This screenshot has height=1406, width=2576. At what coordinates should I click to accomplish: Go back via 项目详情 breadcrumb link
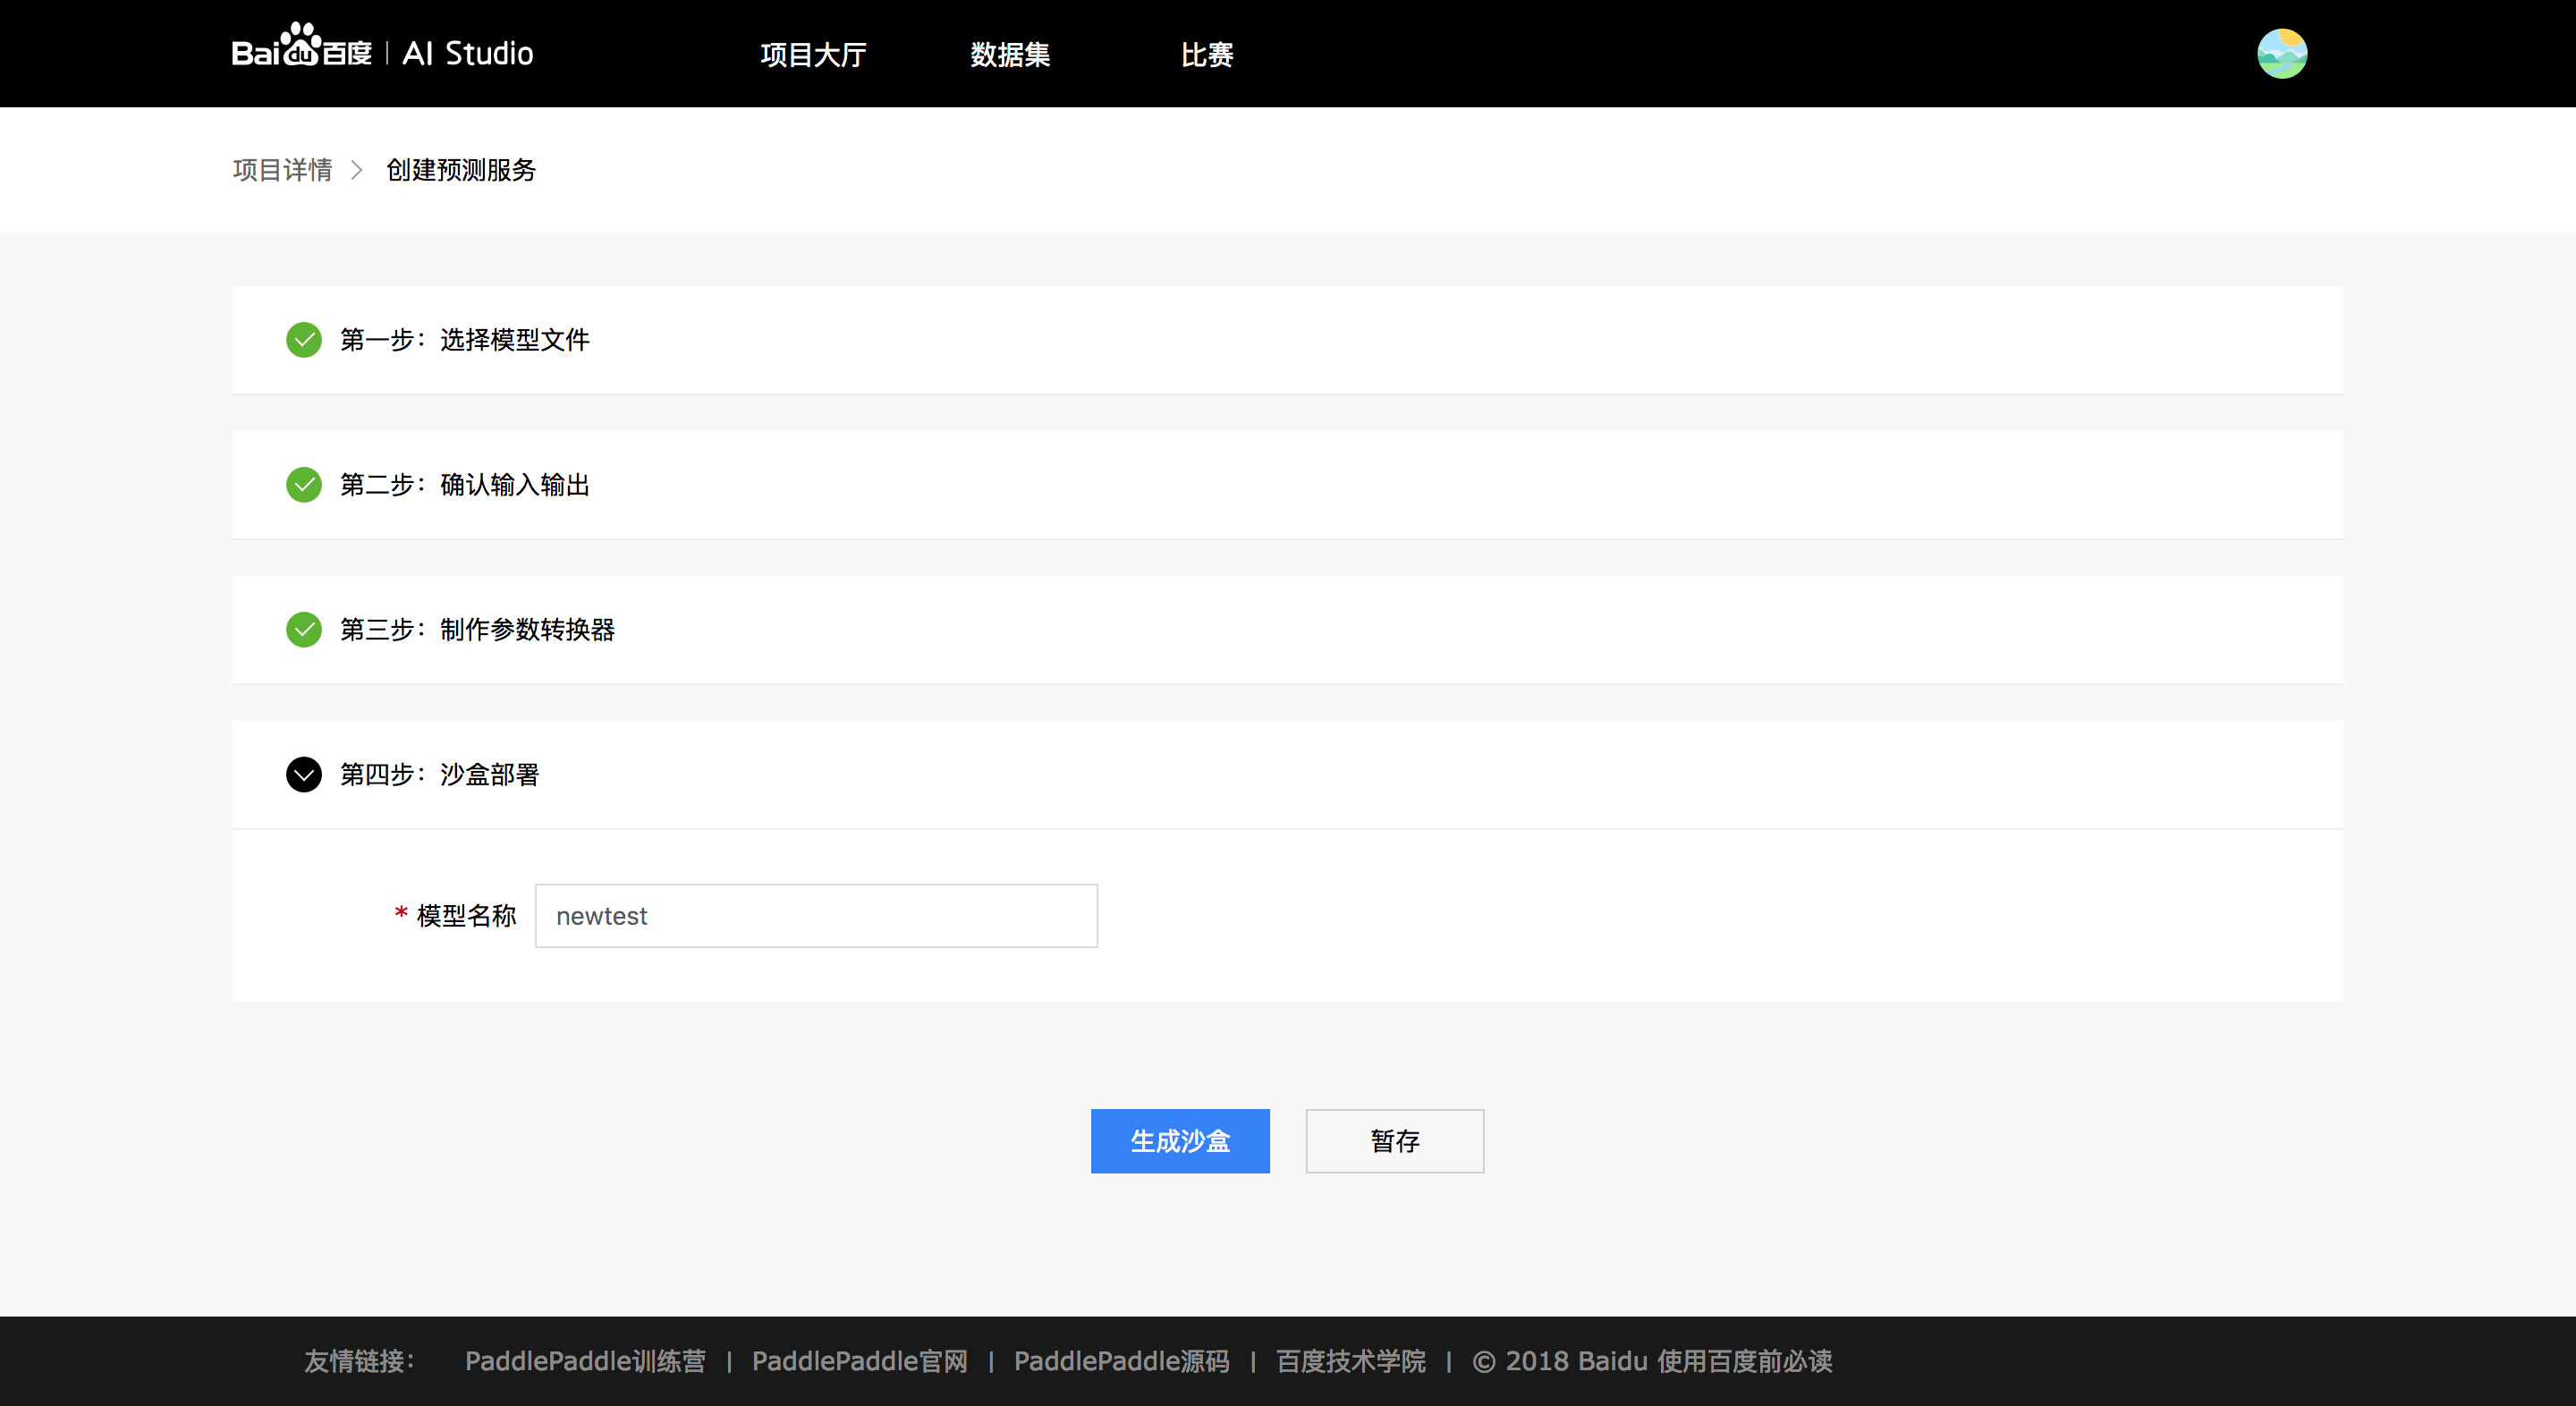point(282,170)
